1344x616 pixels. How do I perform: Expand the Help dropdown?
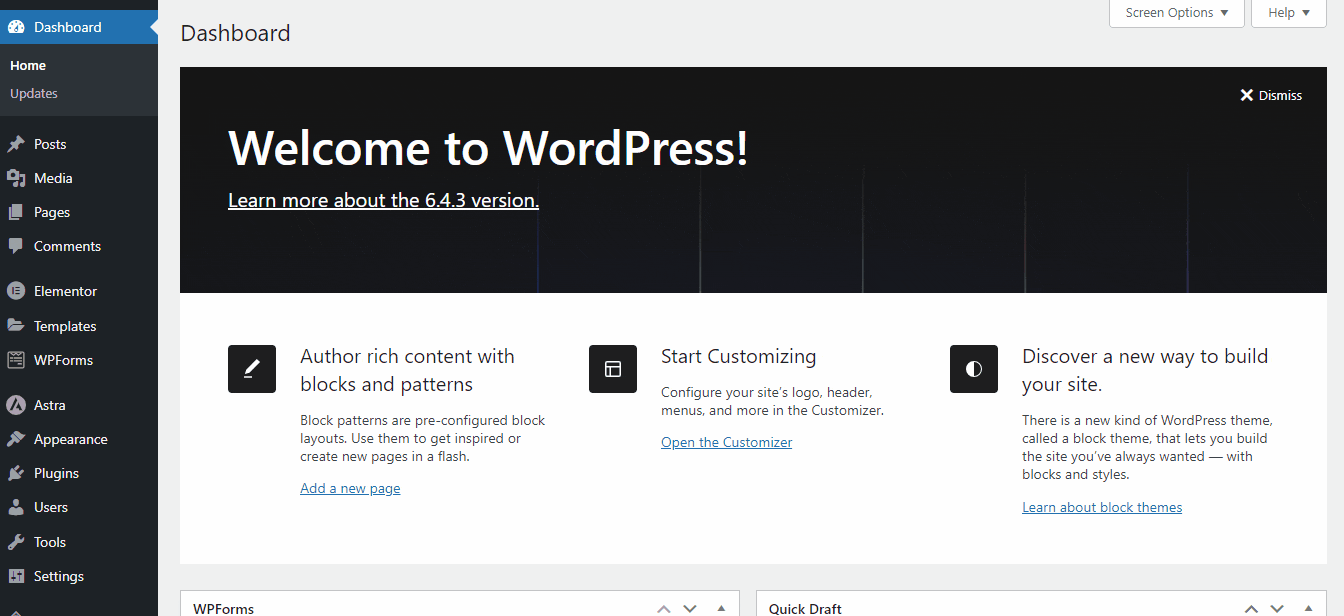coord(1288,13)
